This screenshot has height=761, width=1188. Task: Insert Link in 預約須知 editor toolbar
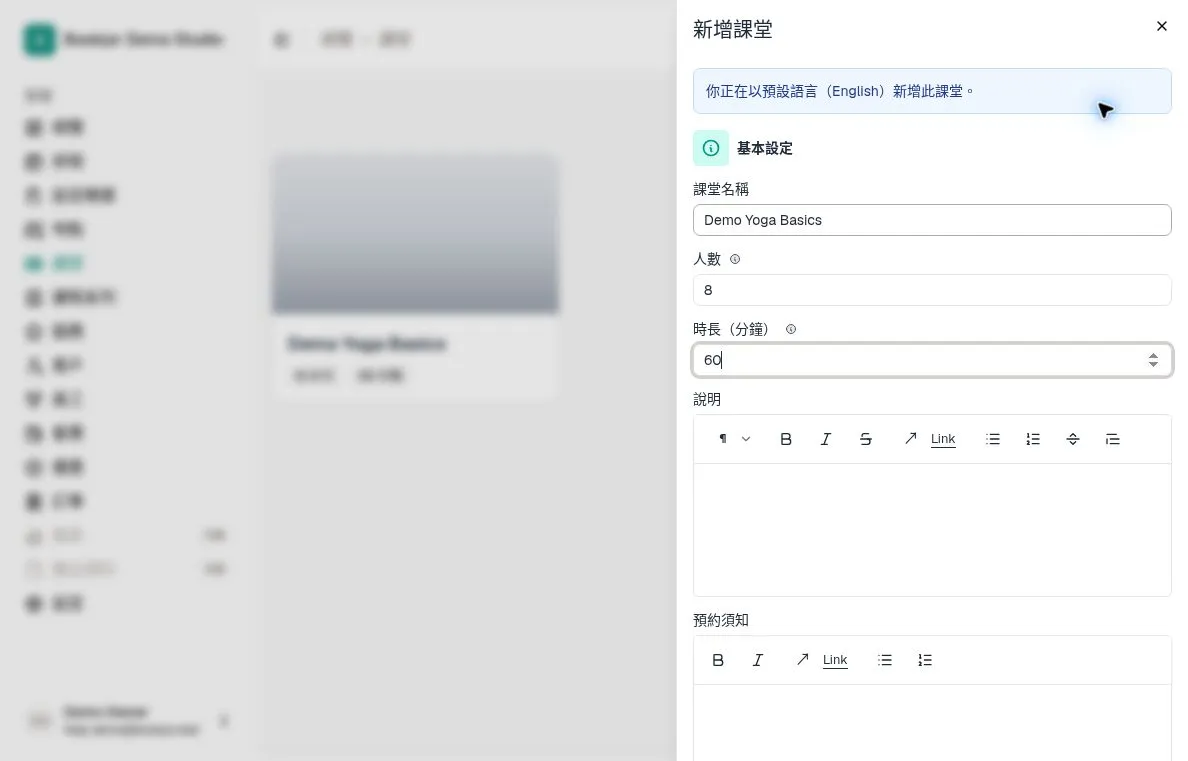pos(822,660)
